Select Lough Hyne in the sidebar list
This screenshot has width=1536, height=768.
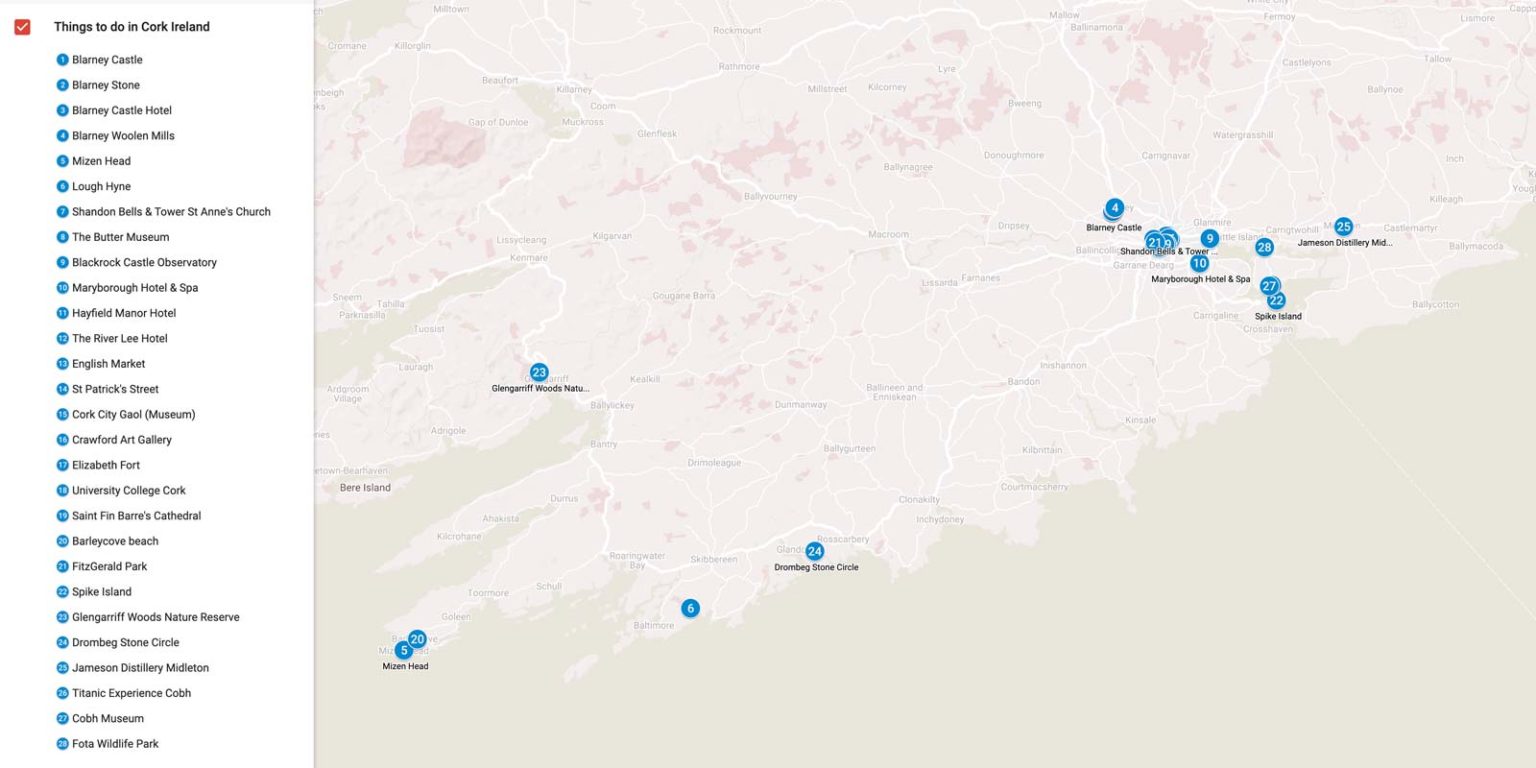[x=101, y=187]
